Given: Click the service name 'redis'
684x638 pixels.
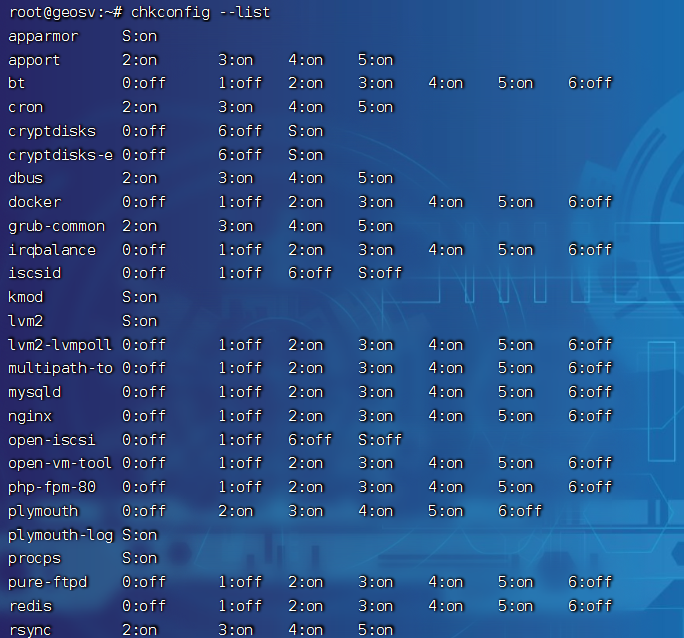Looking at the screenshot, I should click(x=31, y=606).
